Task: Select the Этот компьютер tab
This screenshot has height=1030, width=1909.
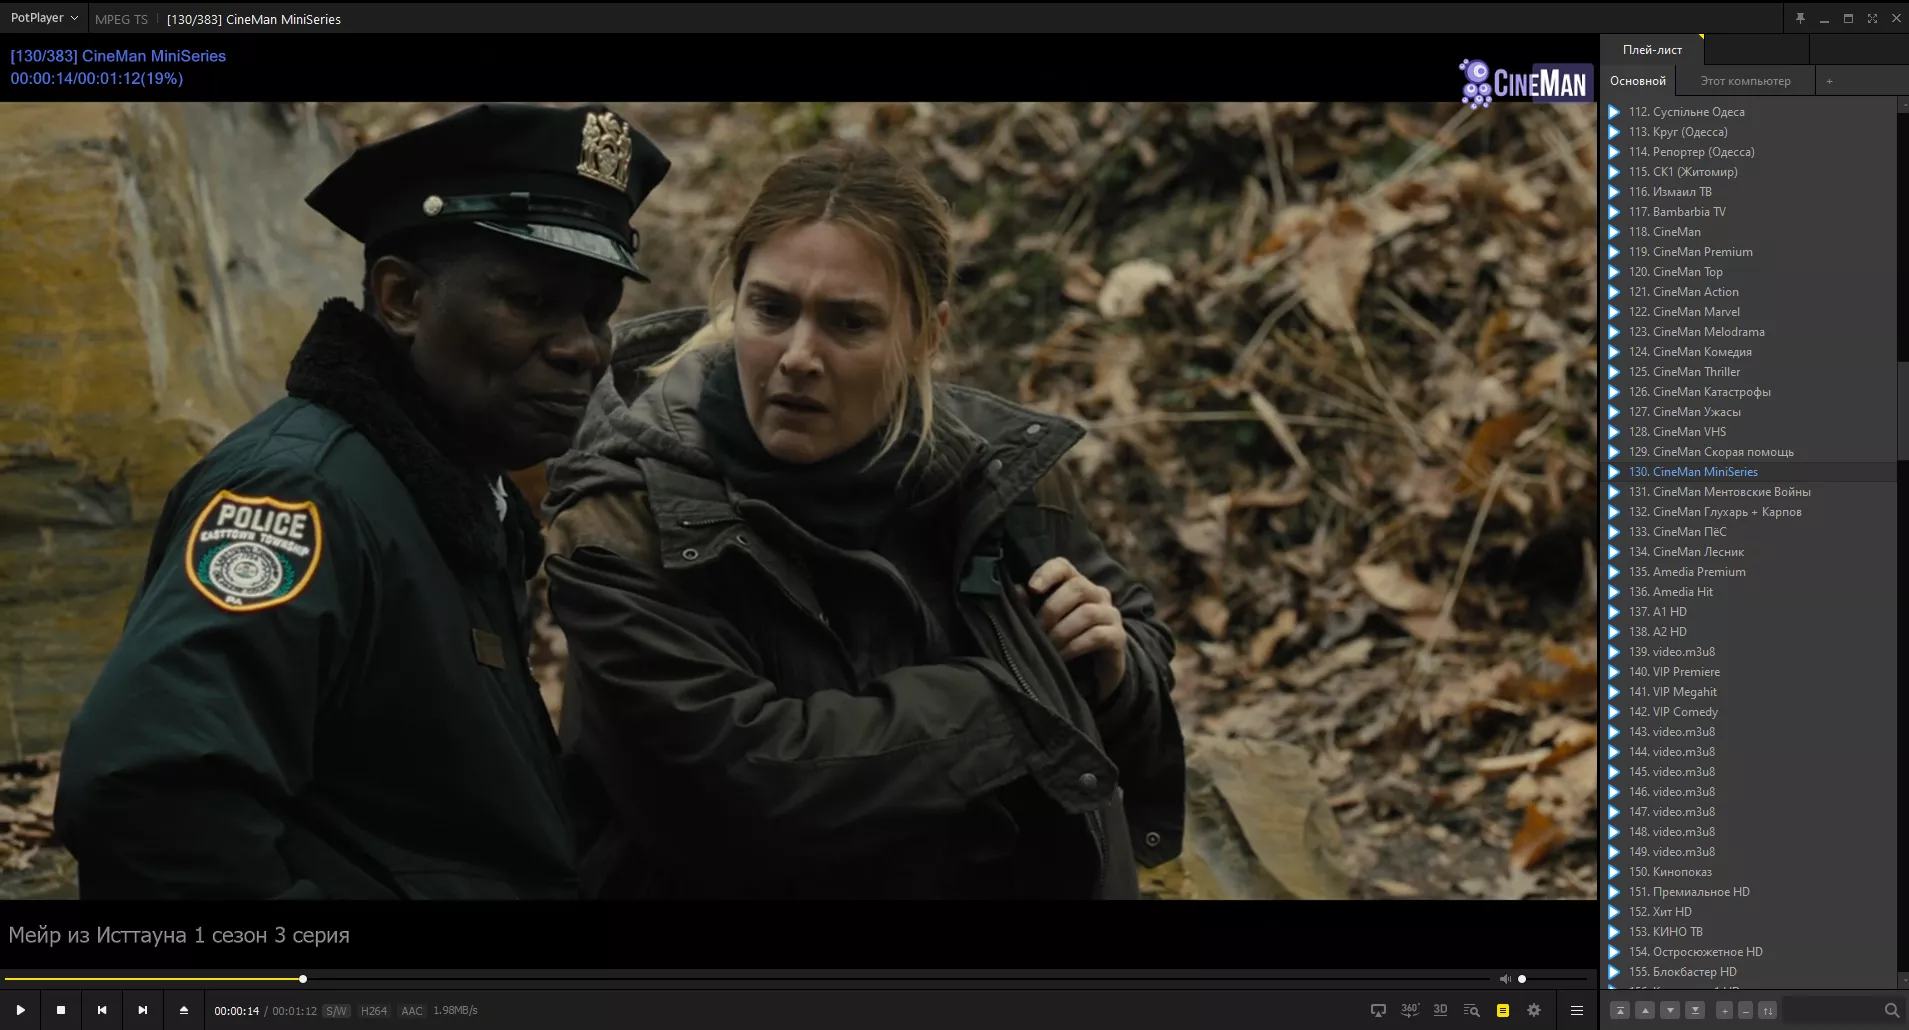Action: [x=1745, y=81]
